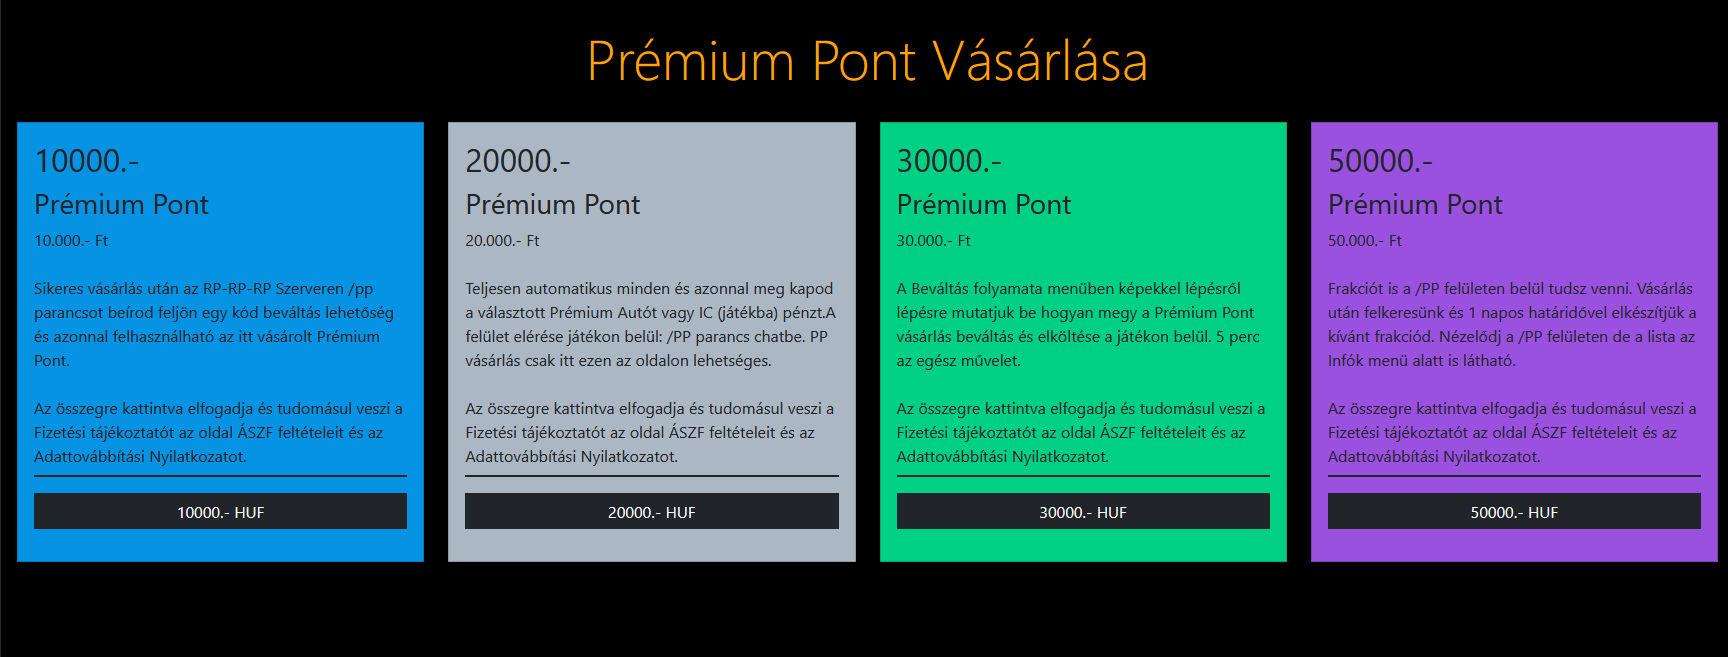Choose the 50000.- HUF purchase button
The height and width of the screenshot is (657, 1728).
point(1513,511)
